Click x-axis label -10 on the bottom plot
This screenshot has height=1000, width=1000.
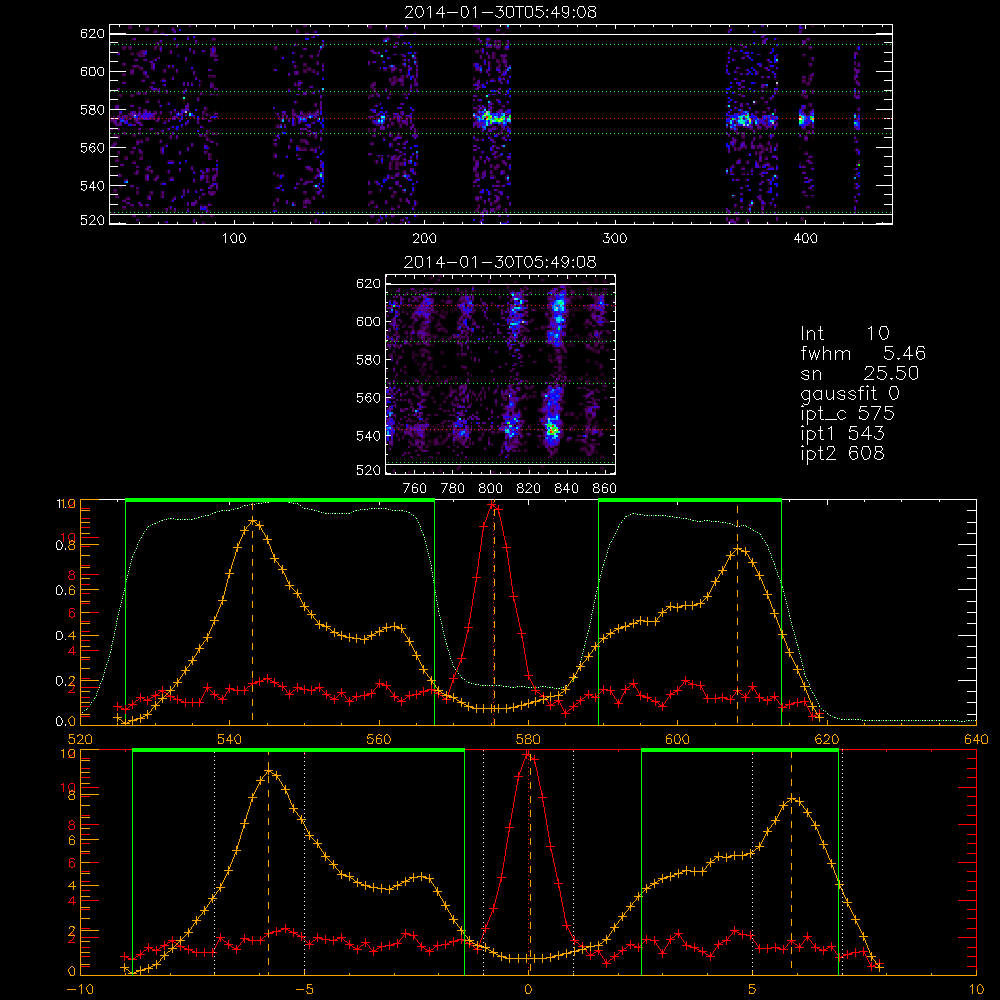80,990
